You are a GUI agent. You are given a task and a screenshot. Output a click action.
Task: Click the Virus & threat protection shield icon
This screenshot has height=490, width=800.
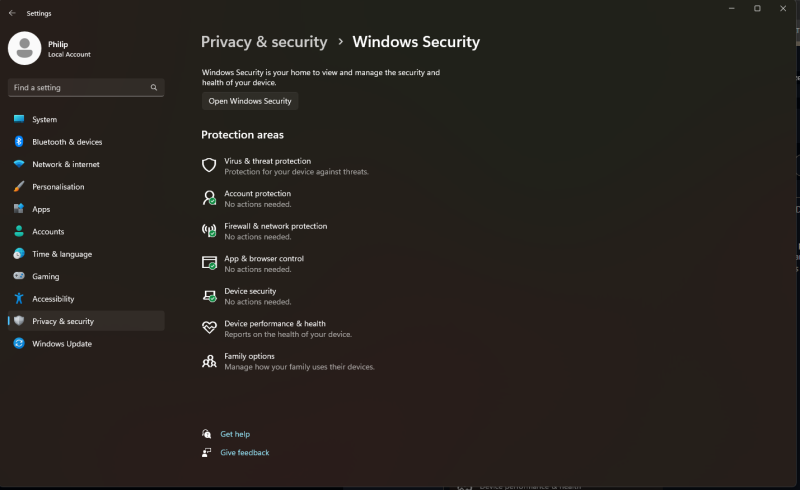coord(209,165)
